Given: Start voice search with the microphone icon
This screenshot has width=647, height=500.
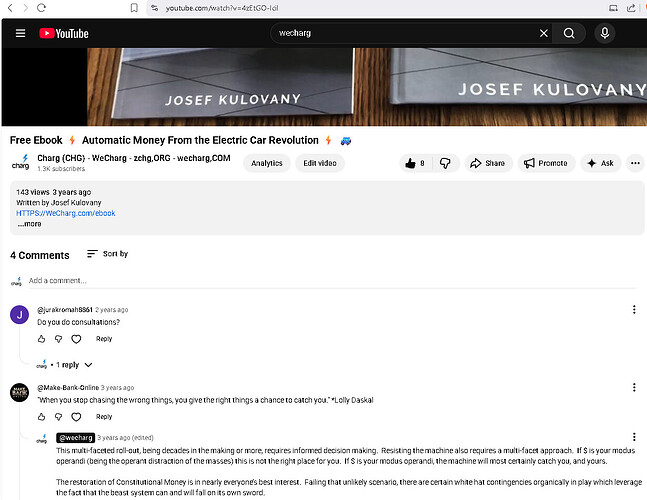Looking at the screenshot, I should pos(604,33).
